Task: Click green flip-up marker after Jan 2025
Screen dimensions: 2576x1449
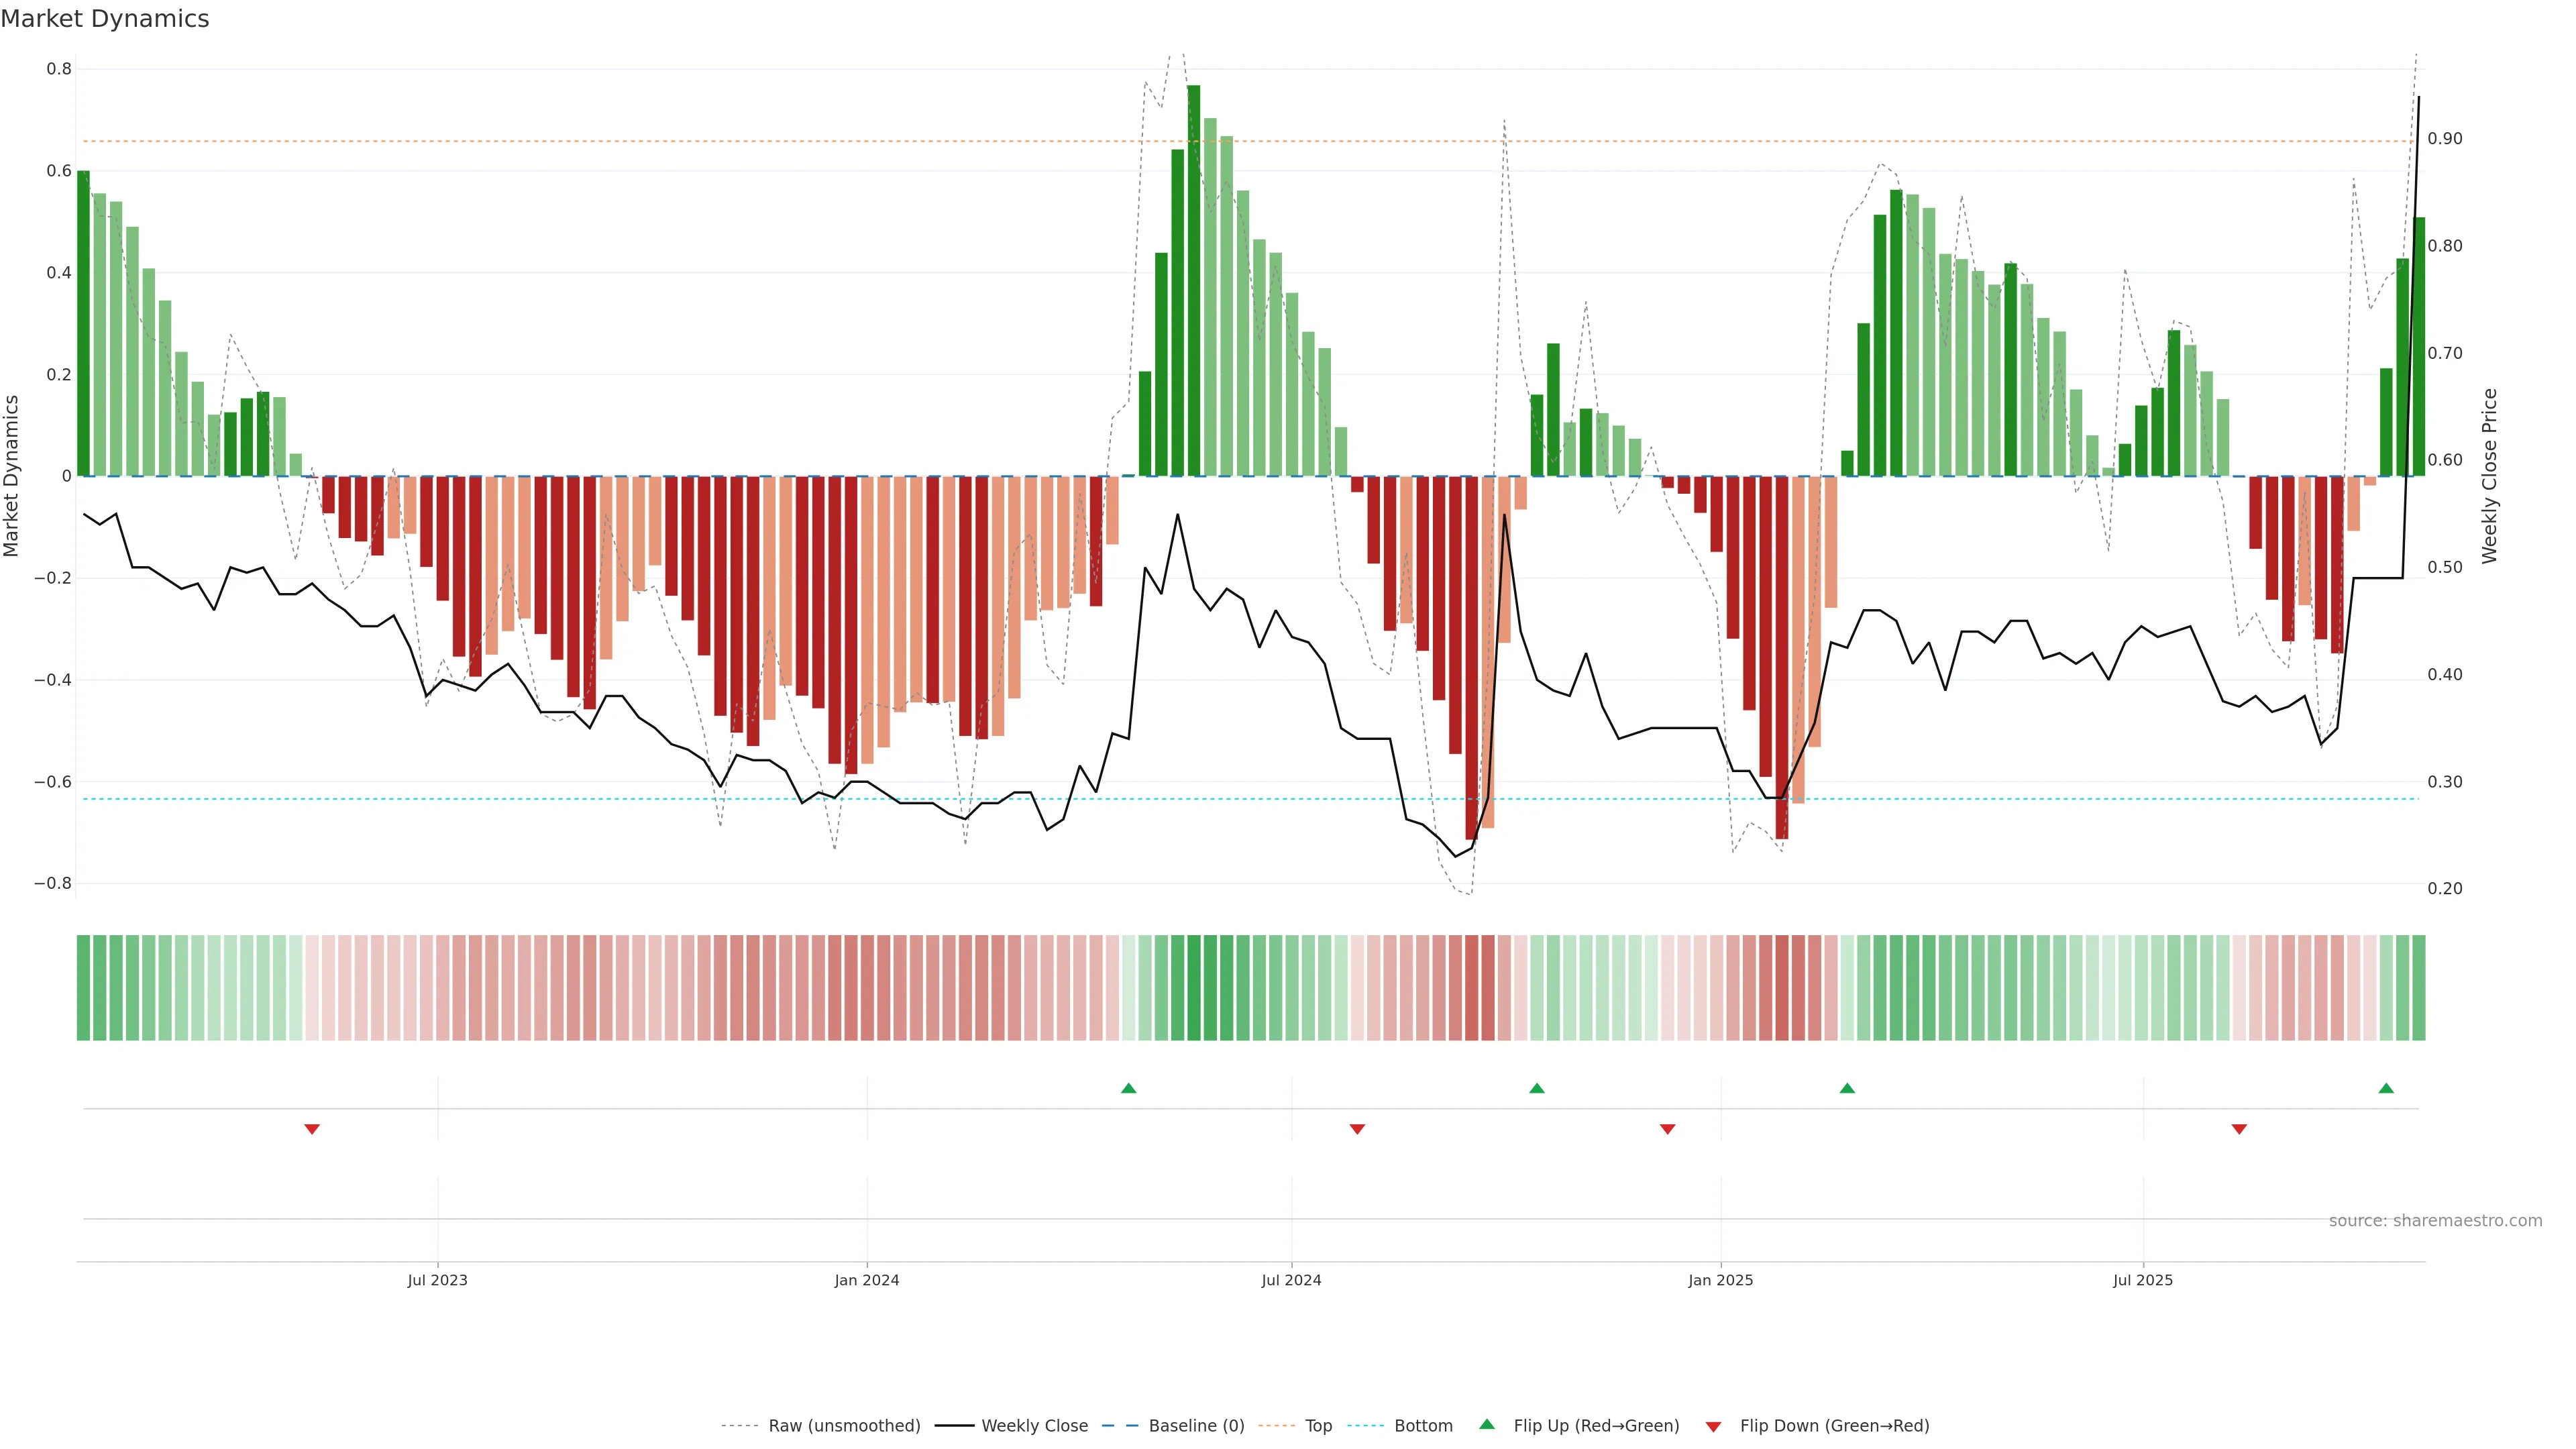Action: tap(1847, 1088)
